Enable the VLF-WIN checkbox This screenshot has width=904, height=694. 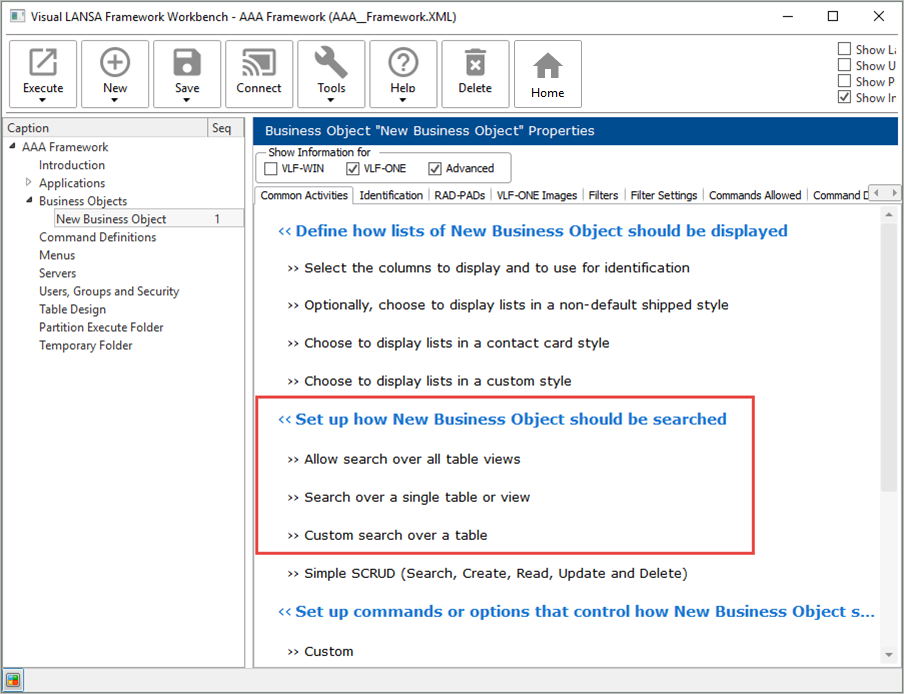pyautogui.click(x=272, y=169)
